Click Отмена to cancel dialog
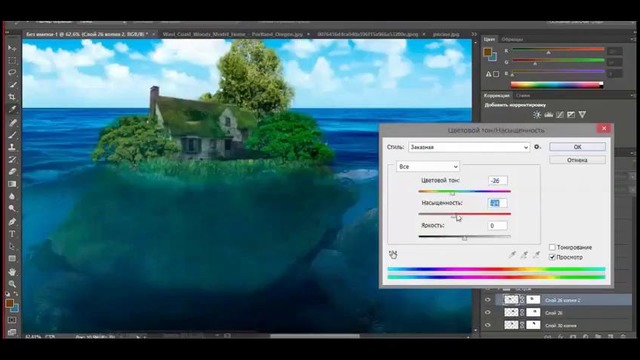The image size is (640, 360). [577, 160]
